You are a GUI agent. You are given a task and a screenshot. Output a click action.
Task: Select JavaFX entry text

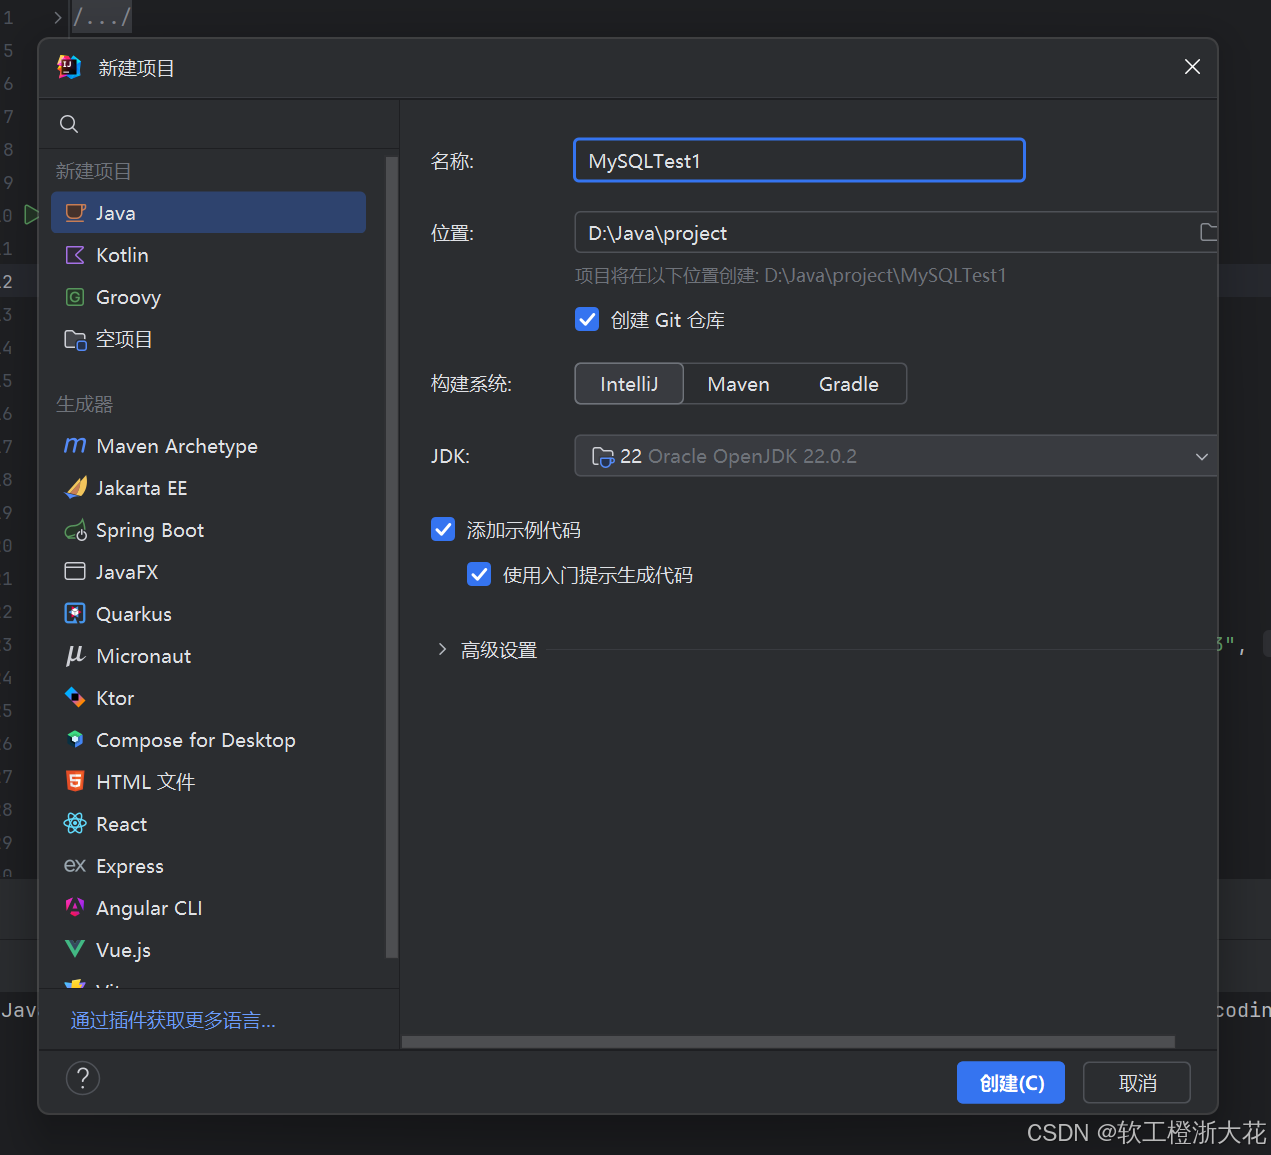point(127,572)
